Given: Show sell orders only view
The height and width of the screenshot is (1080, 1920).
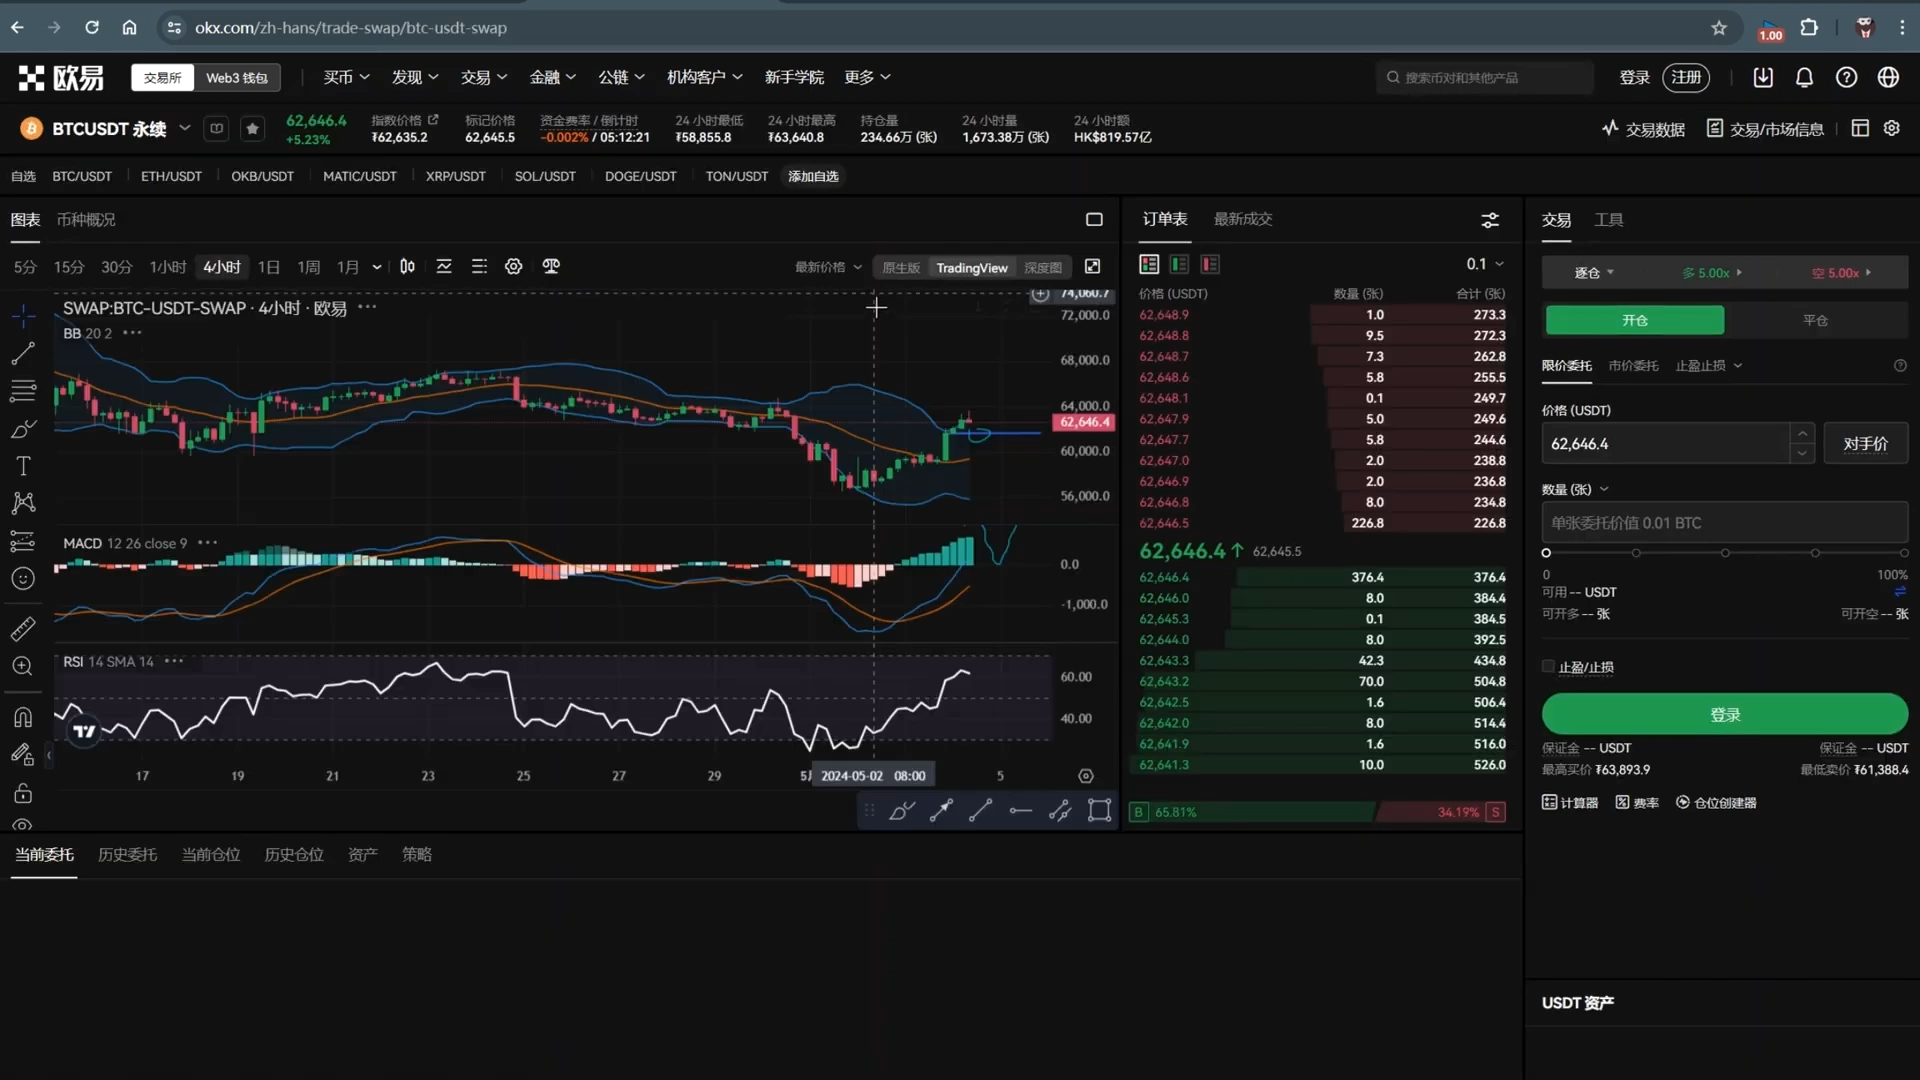Looking at the screenshot, I should (1210, 264).
